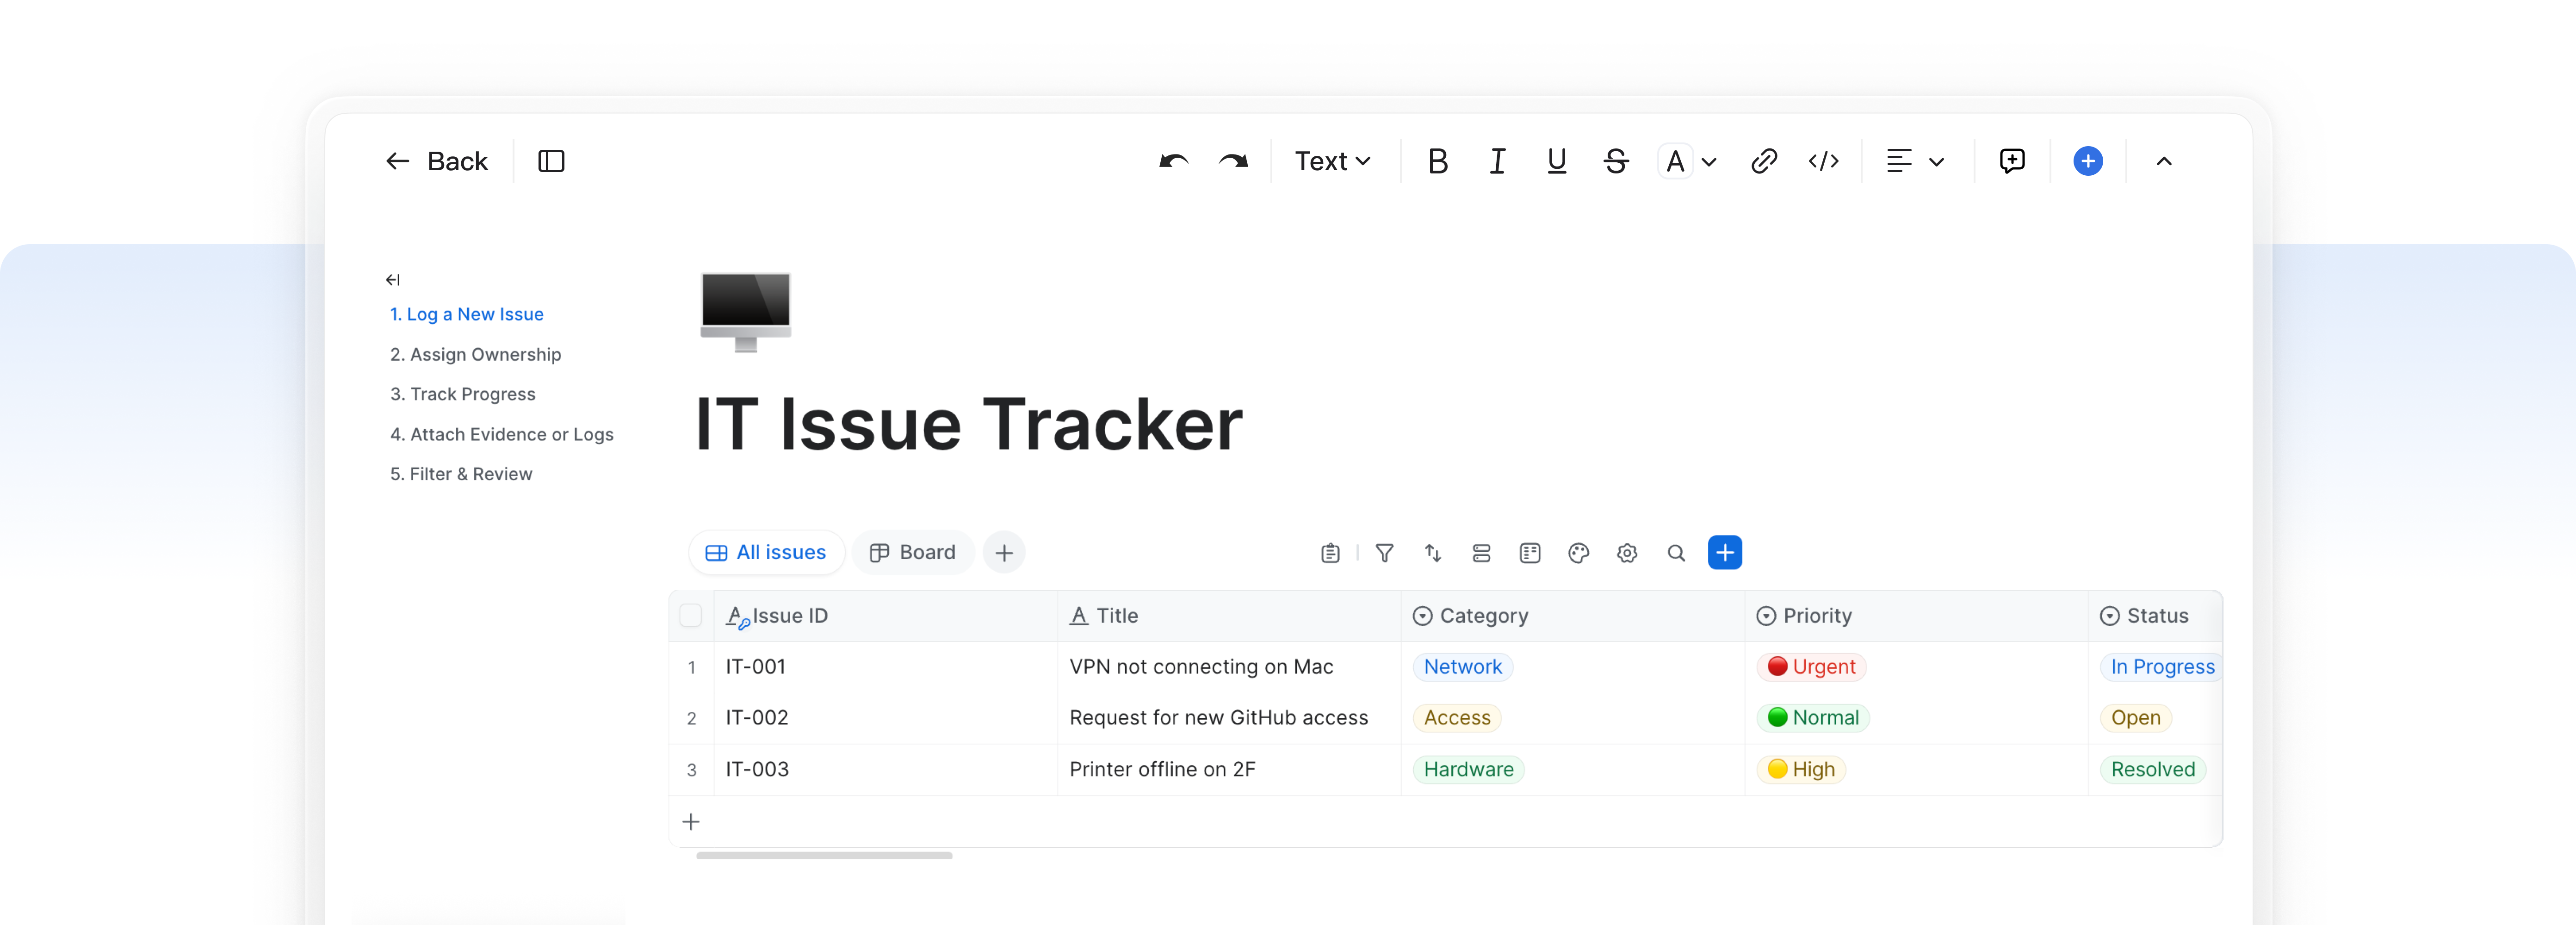
Task: Select the IT-001 cell
Action: click(x=885, y=667)
